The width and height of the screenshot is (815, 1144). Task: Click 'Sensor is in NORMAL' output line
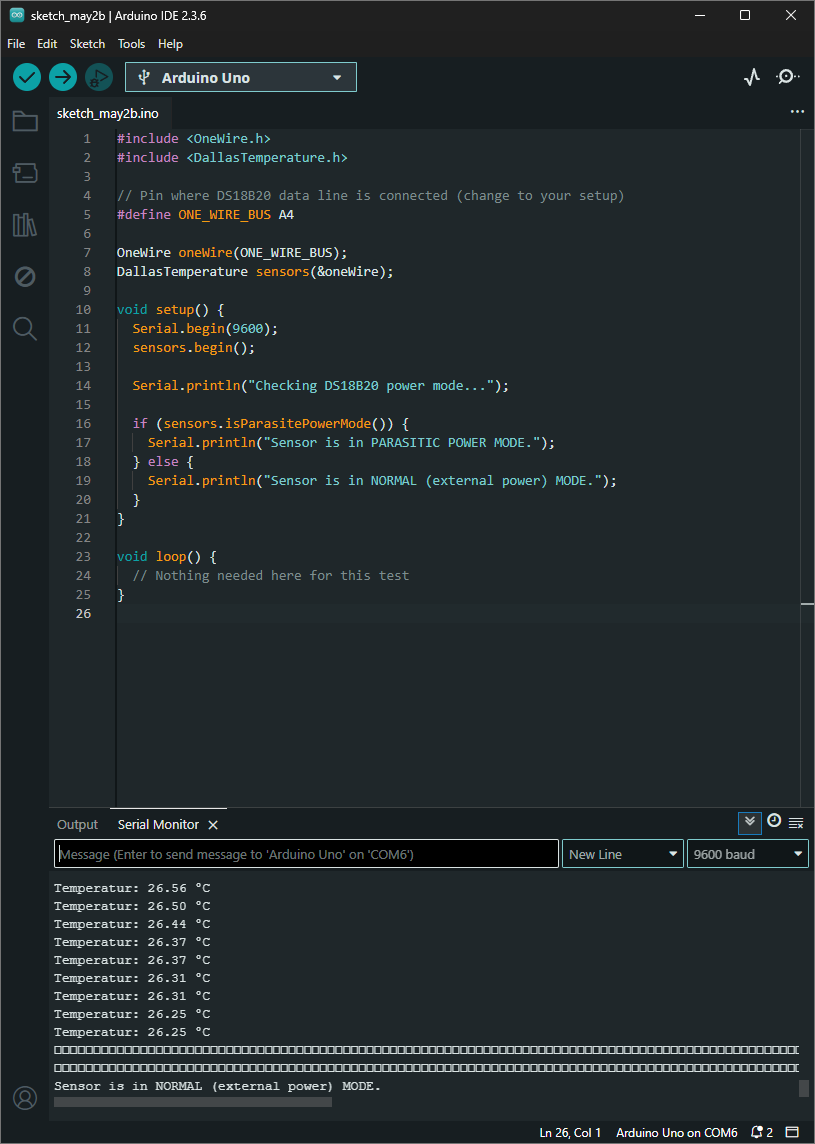[x=217, y=1086]
